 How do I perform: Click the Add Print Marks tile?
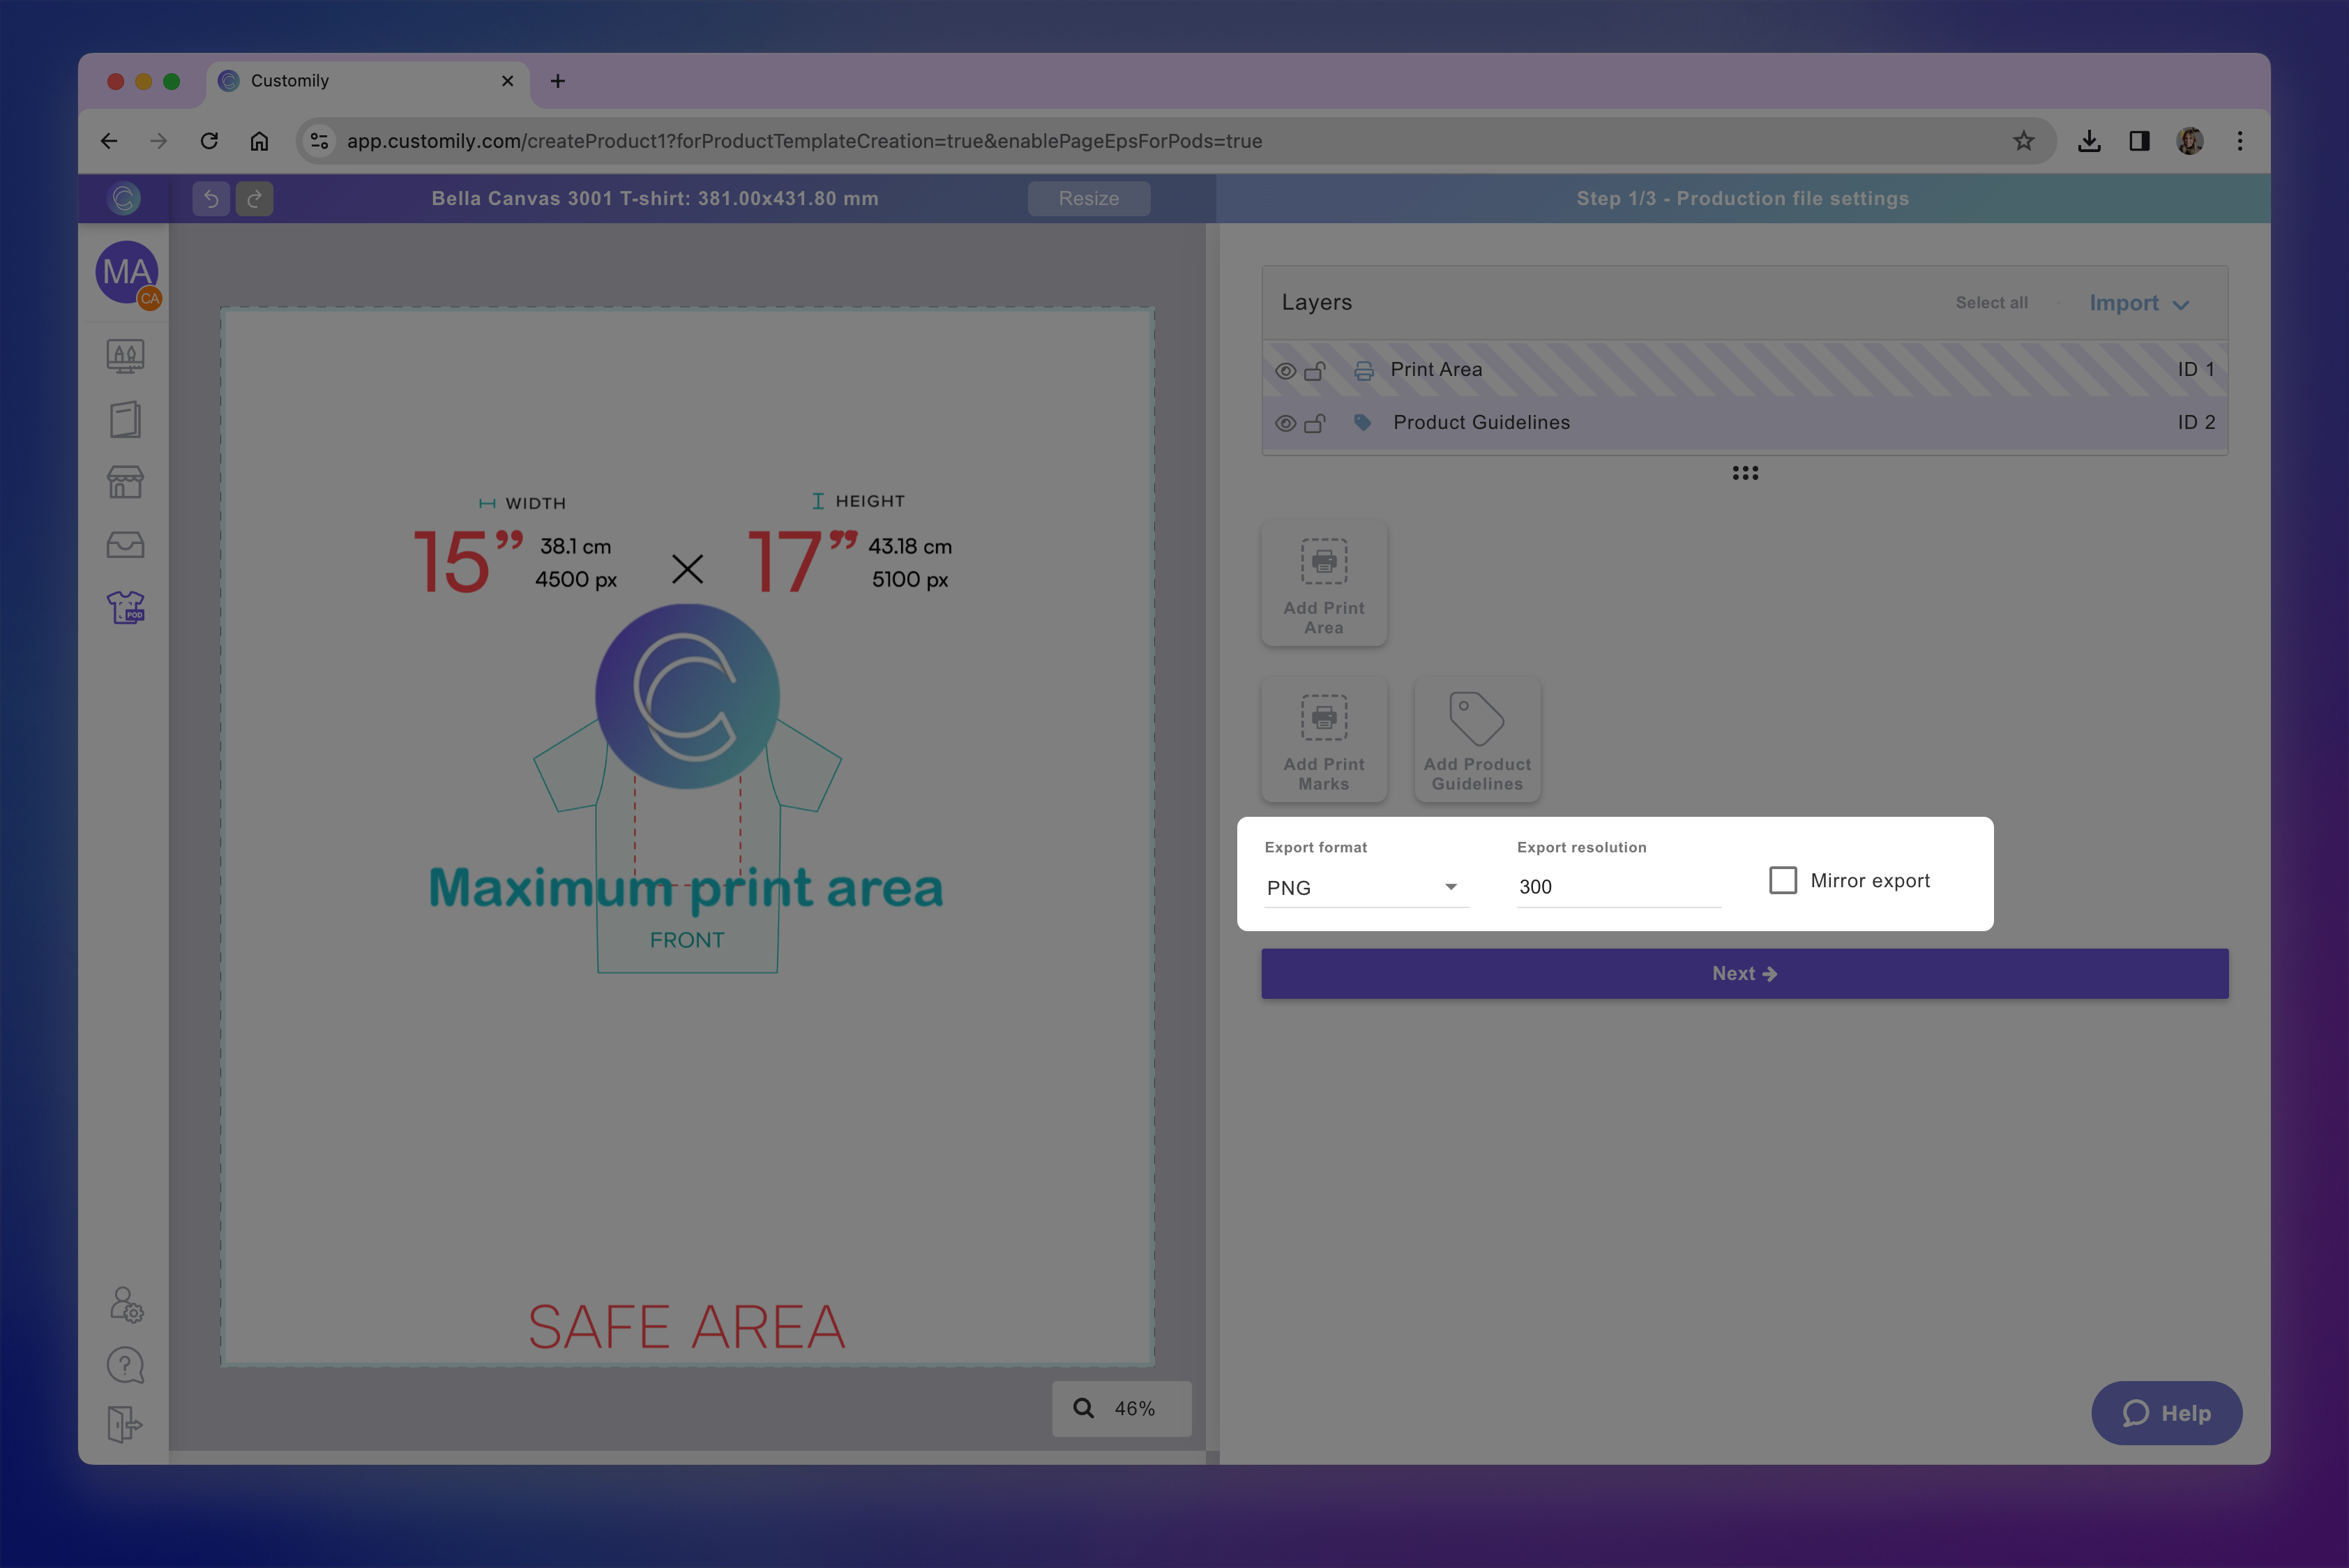(x=1323, y=738)
